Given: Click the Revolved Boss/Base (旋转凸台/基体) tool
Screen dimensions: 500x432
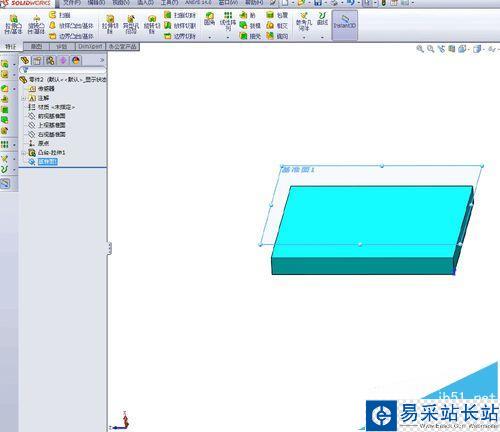Looking at the screenshot, I should (36, 24).
